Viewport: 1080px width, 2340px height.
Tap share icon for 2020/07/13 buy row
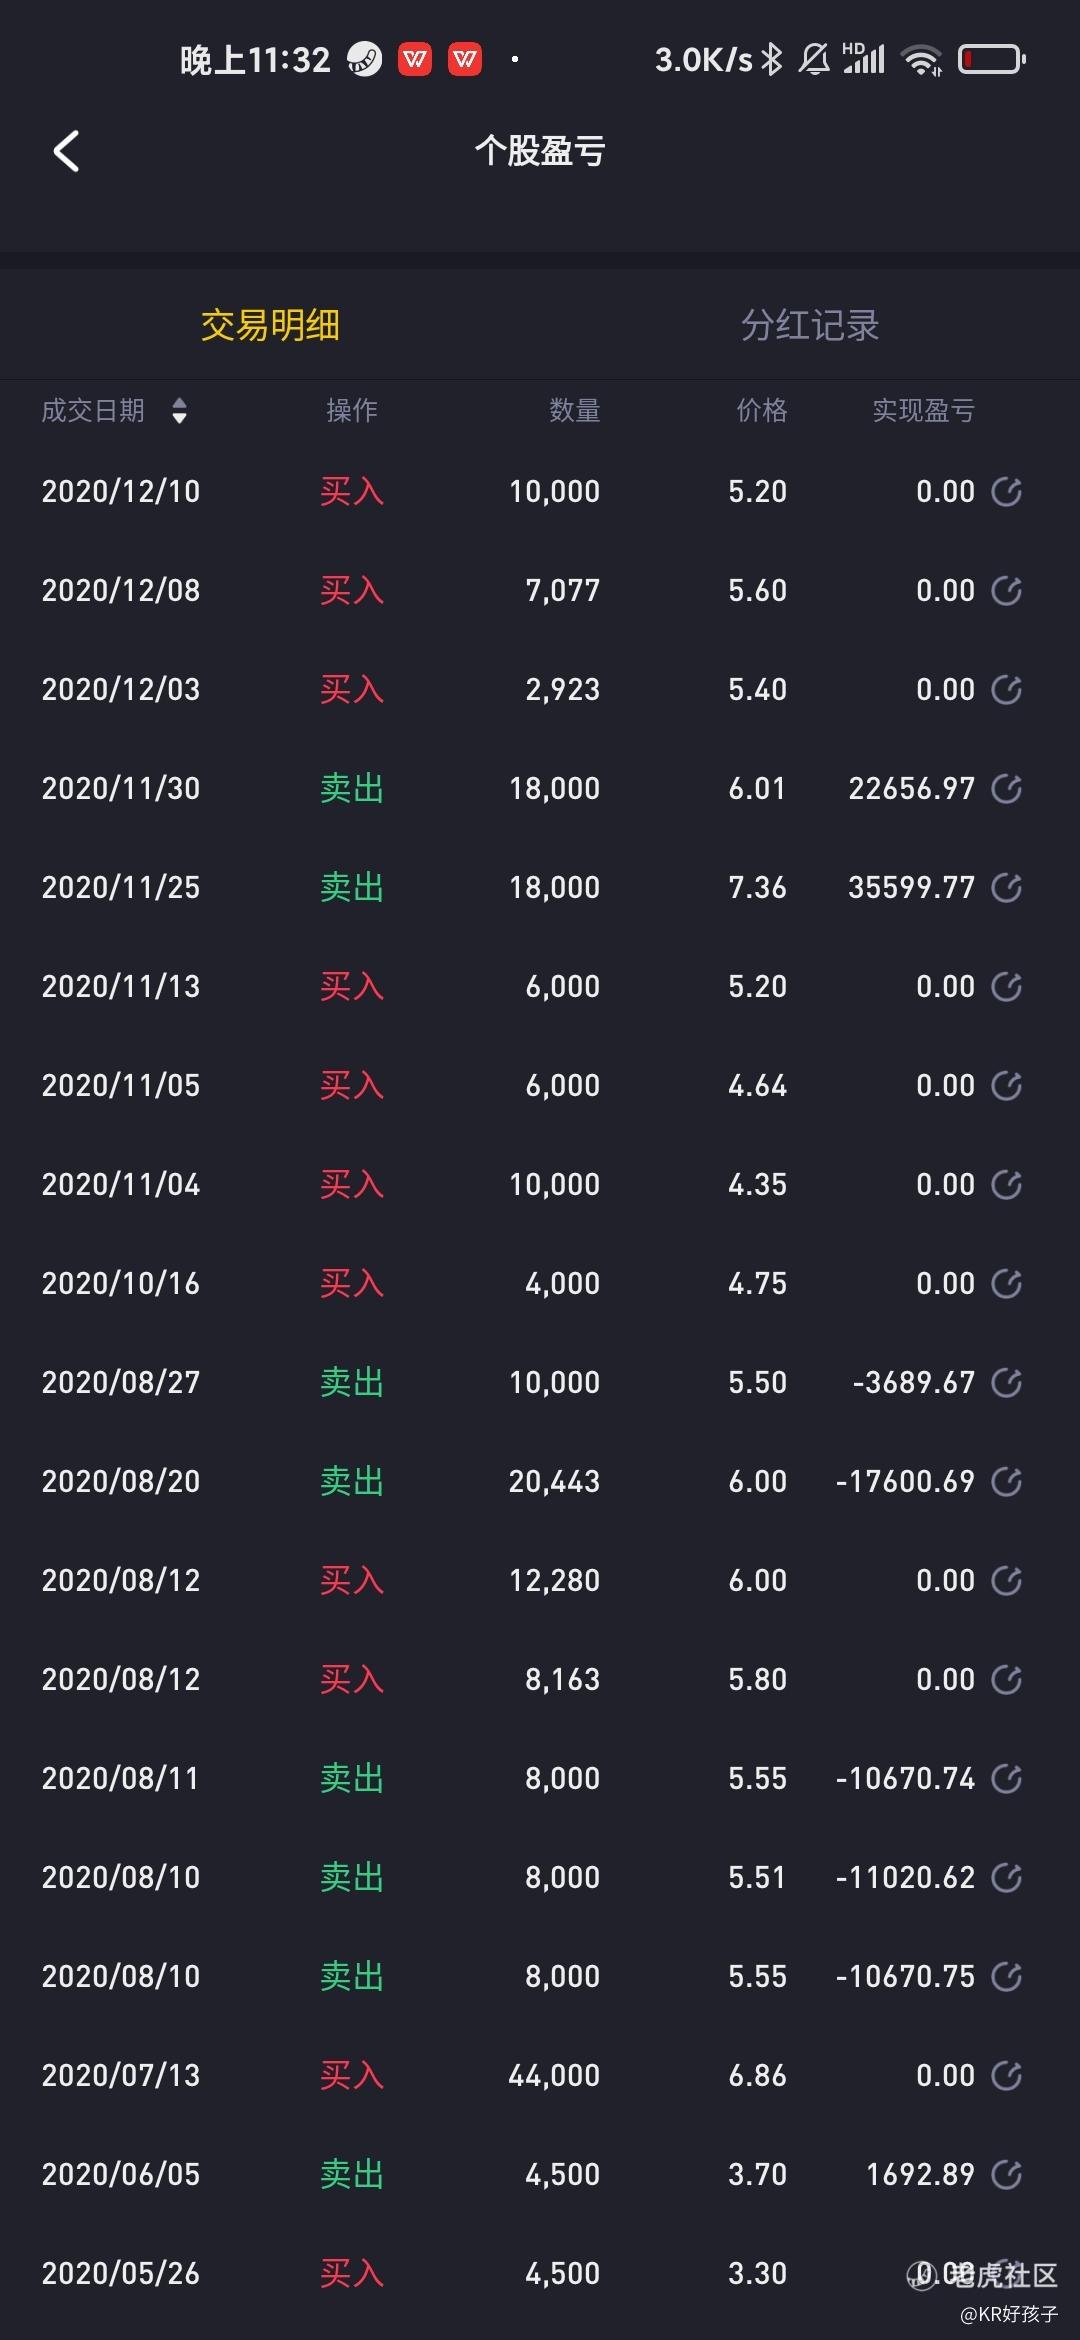tap(1006, 2076)
